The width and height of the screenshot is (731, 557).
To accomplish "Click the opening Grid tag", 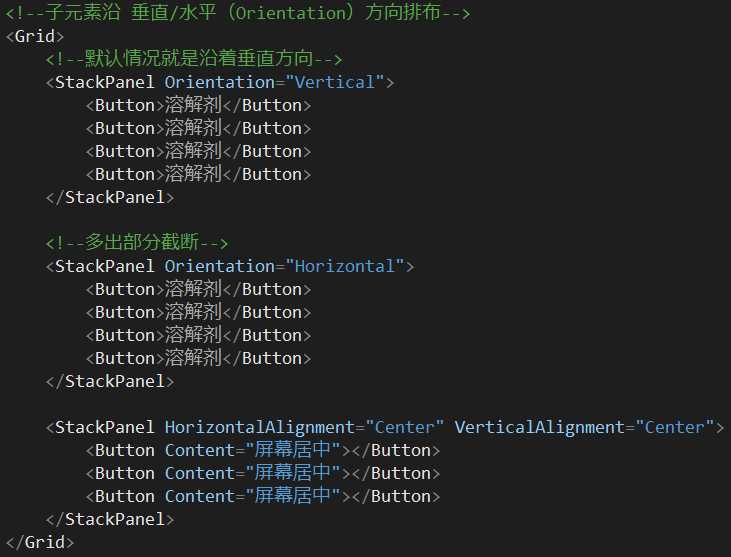I will pos(35,37).
